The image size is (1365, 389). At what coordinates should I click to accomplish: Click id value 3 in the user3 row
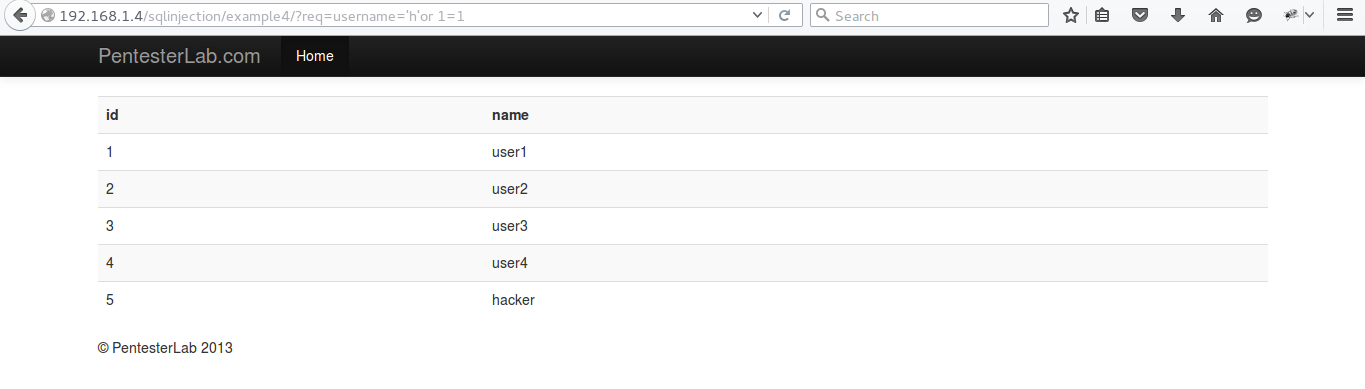pos(110,226)
